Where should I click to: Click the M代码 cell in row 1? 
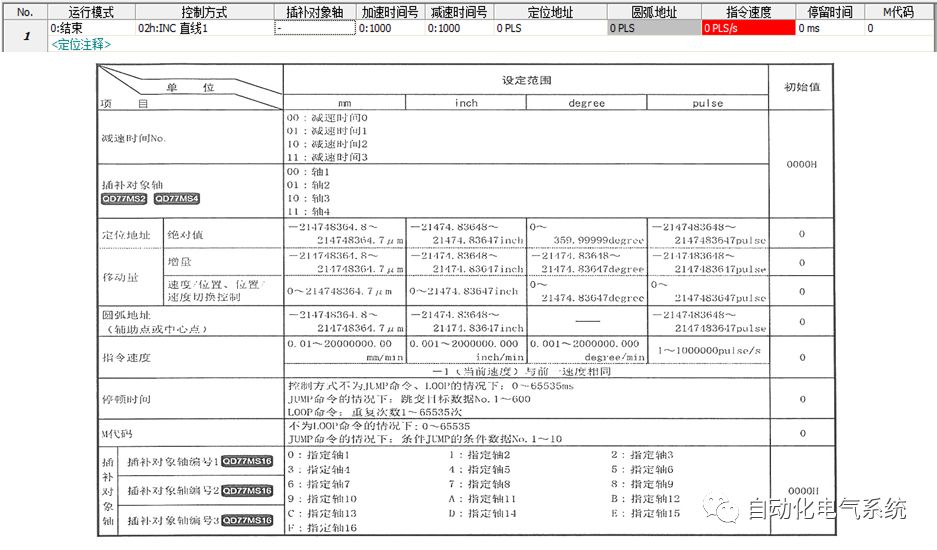pyautogui.click(x=897, y=29)
